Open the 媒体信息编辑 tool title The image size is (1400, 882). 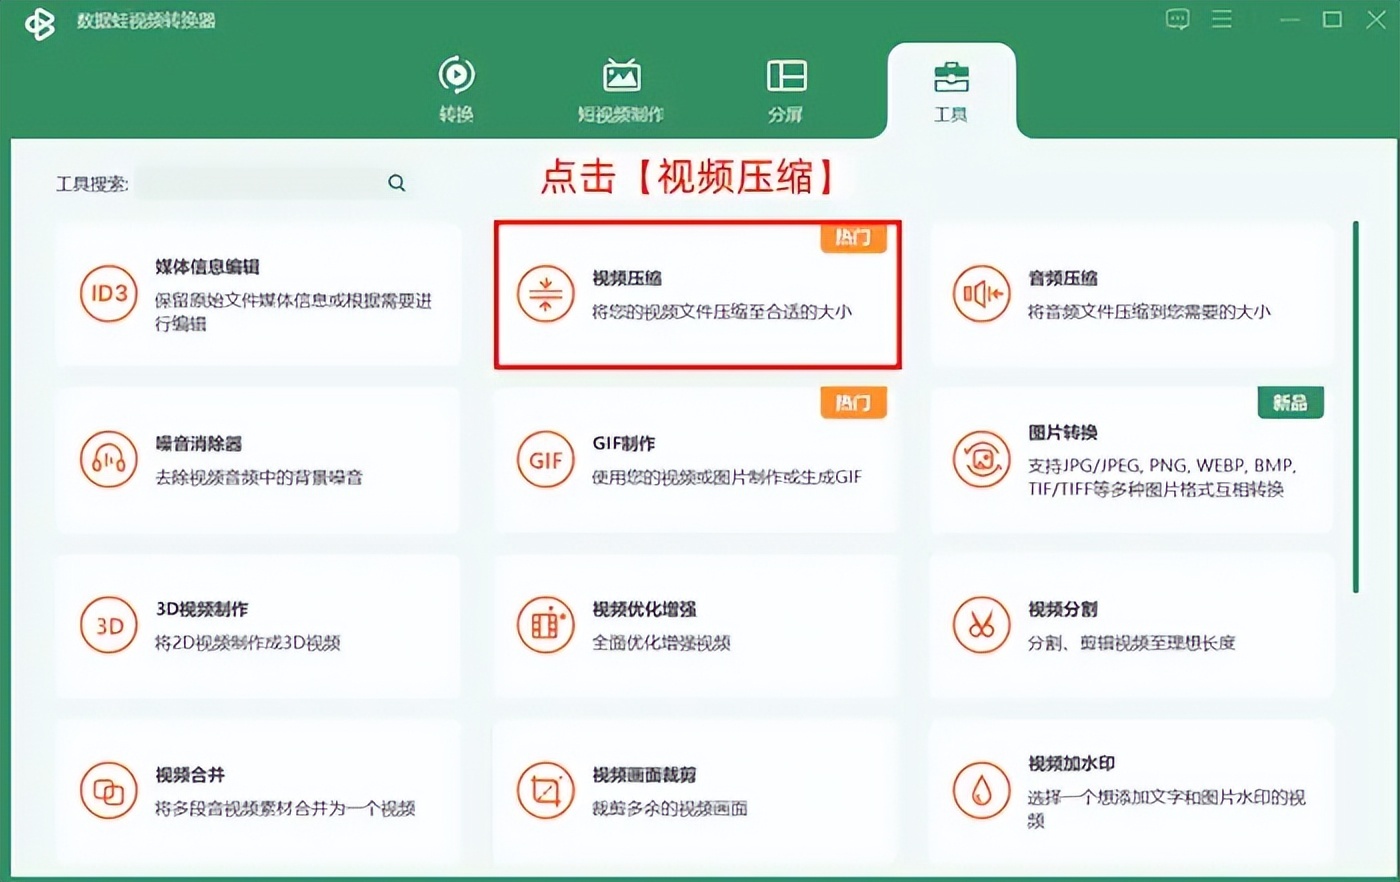coord(207,267)
